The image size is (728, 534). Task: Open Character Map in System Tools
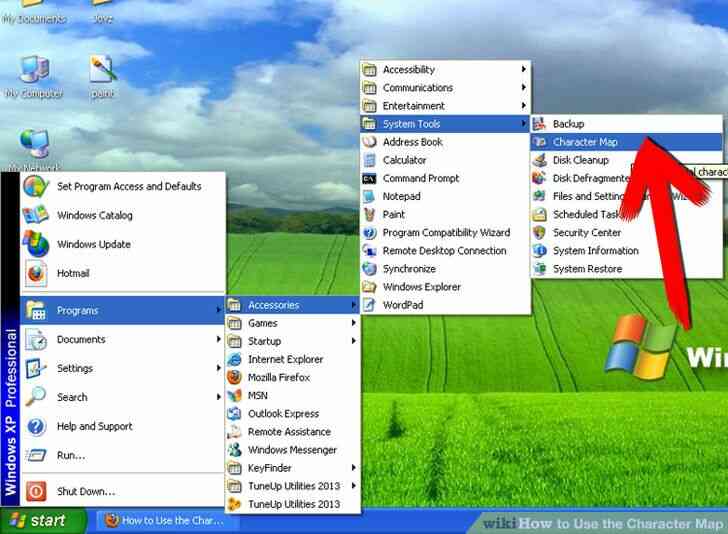click(x=626, y=142)
